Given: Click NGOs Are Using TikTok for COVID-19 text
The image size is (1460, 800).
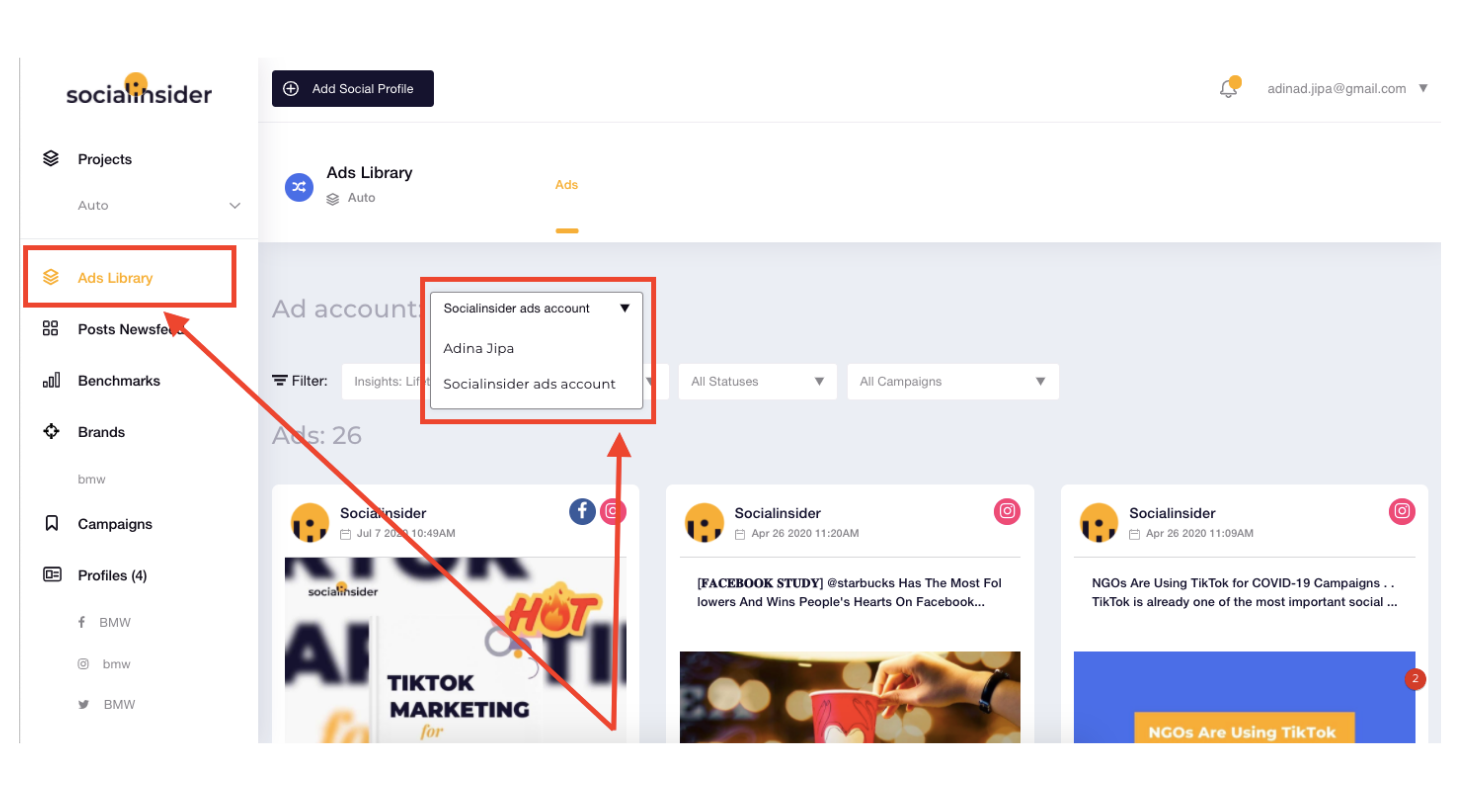Looking at the screenshot, I should coord(1244,592).
